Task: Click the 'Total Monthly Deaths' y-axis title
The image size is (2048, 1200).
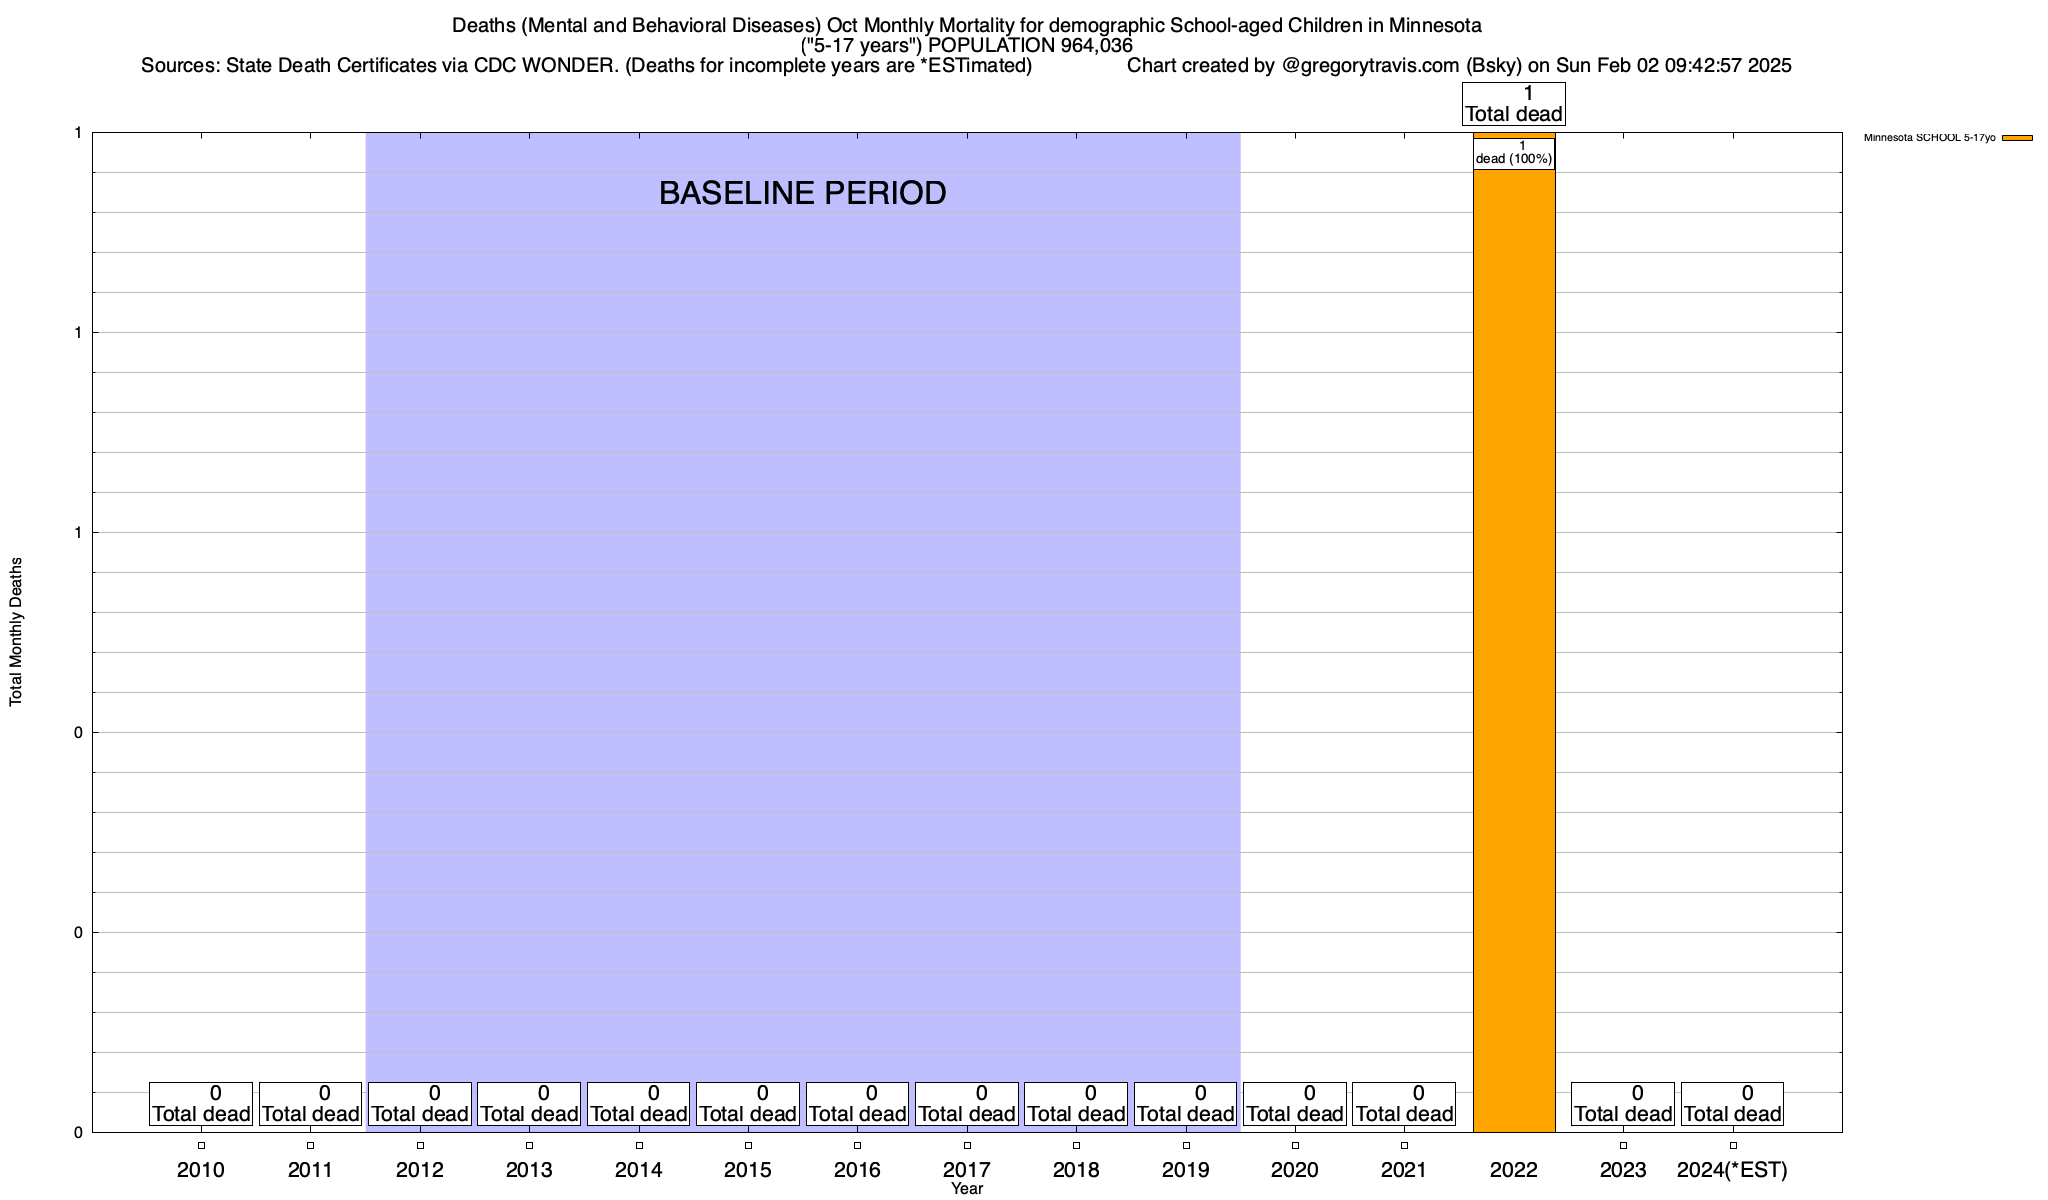Action: (16, 632)
